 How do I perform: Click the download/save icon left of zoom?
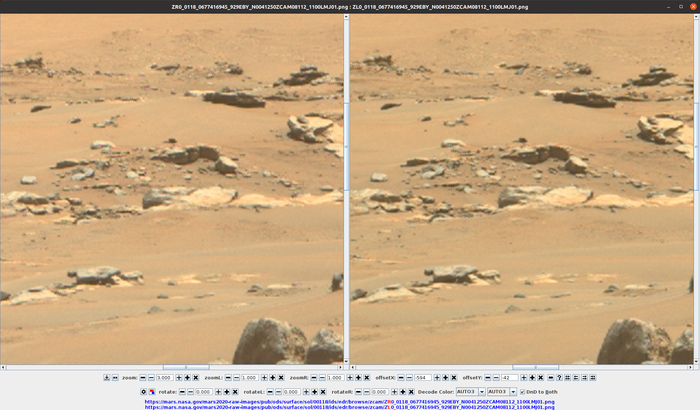(x=107, y=378)
